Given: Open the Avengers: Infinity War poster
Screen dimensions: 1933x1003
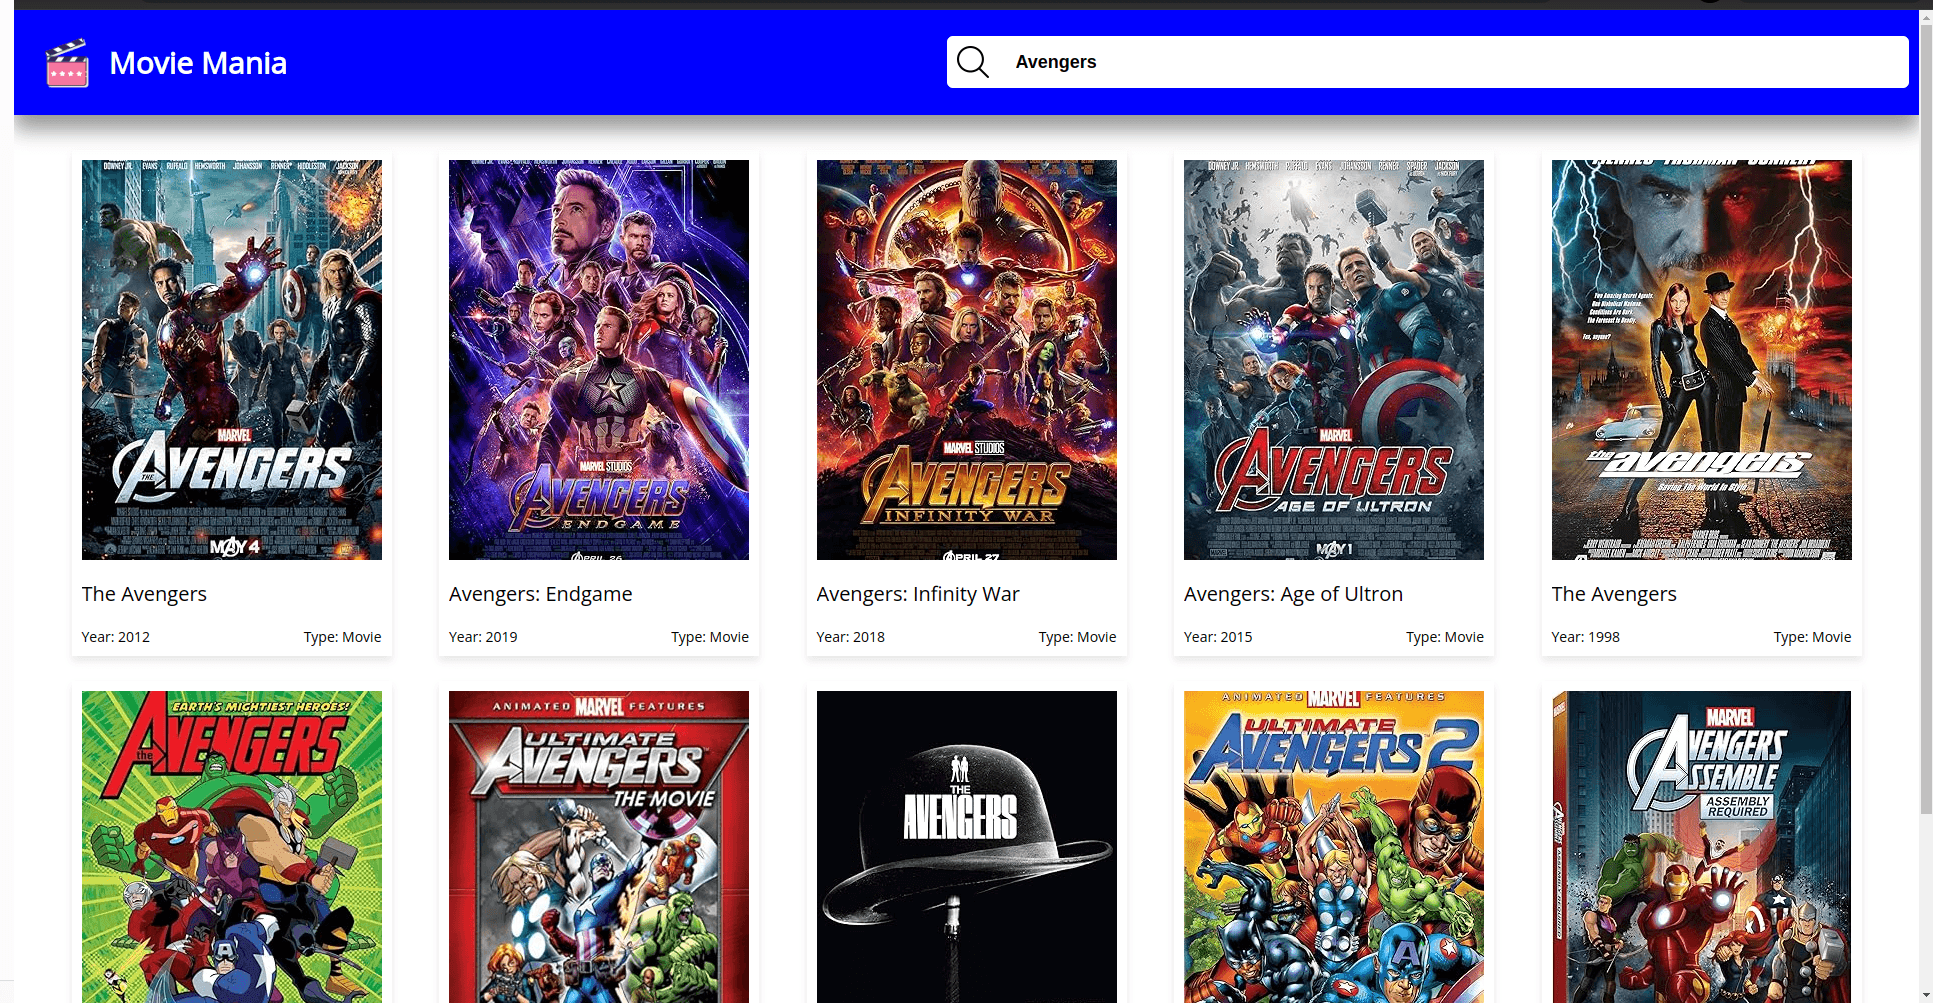Looking at the screenshot, I should click(x=967, y=360).
